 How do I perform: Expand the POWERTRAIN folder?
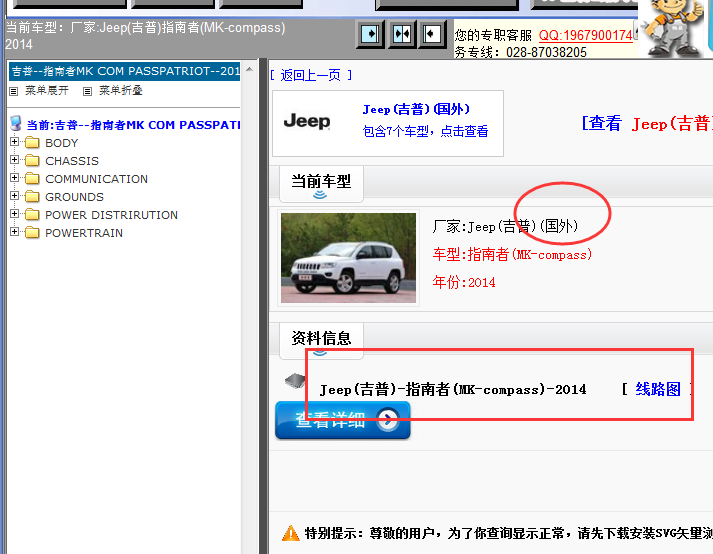[15, 232]
